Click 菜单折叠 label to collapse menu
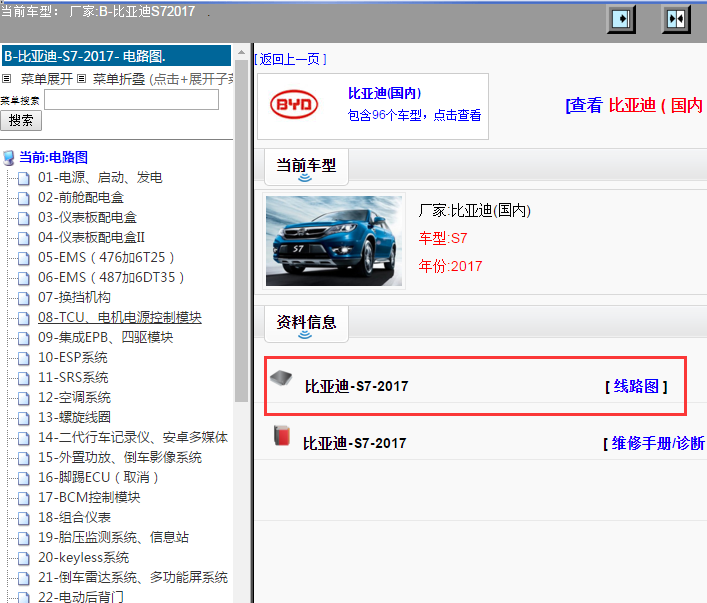Image resolution: width=707 pixels, height=603 pixels. click(x=119, y=79)
